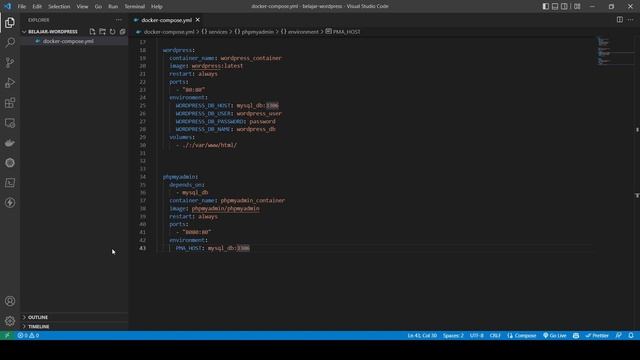Open the Extensions view
Image resolution: width=640 pixels, height=360 pixels.
[x=10, y=102]
